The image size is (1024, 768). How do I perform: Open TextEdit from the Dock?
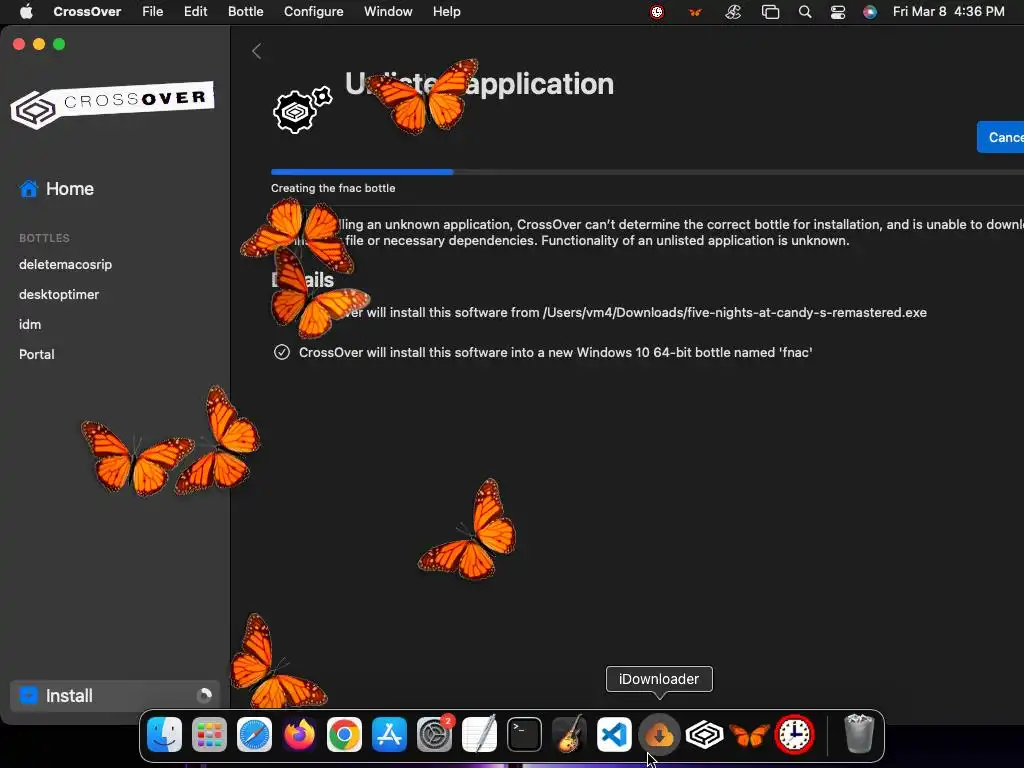[479, 735]
